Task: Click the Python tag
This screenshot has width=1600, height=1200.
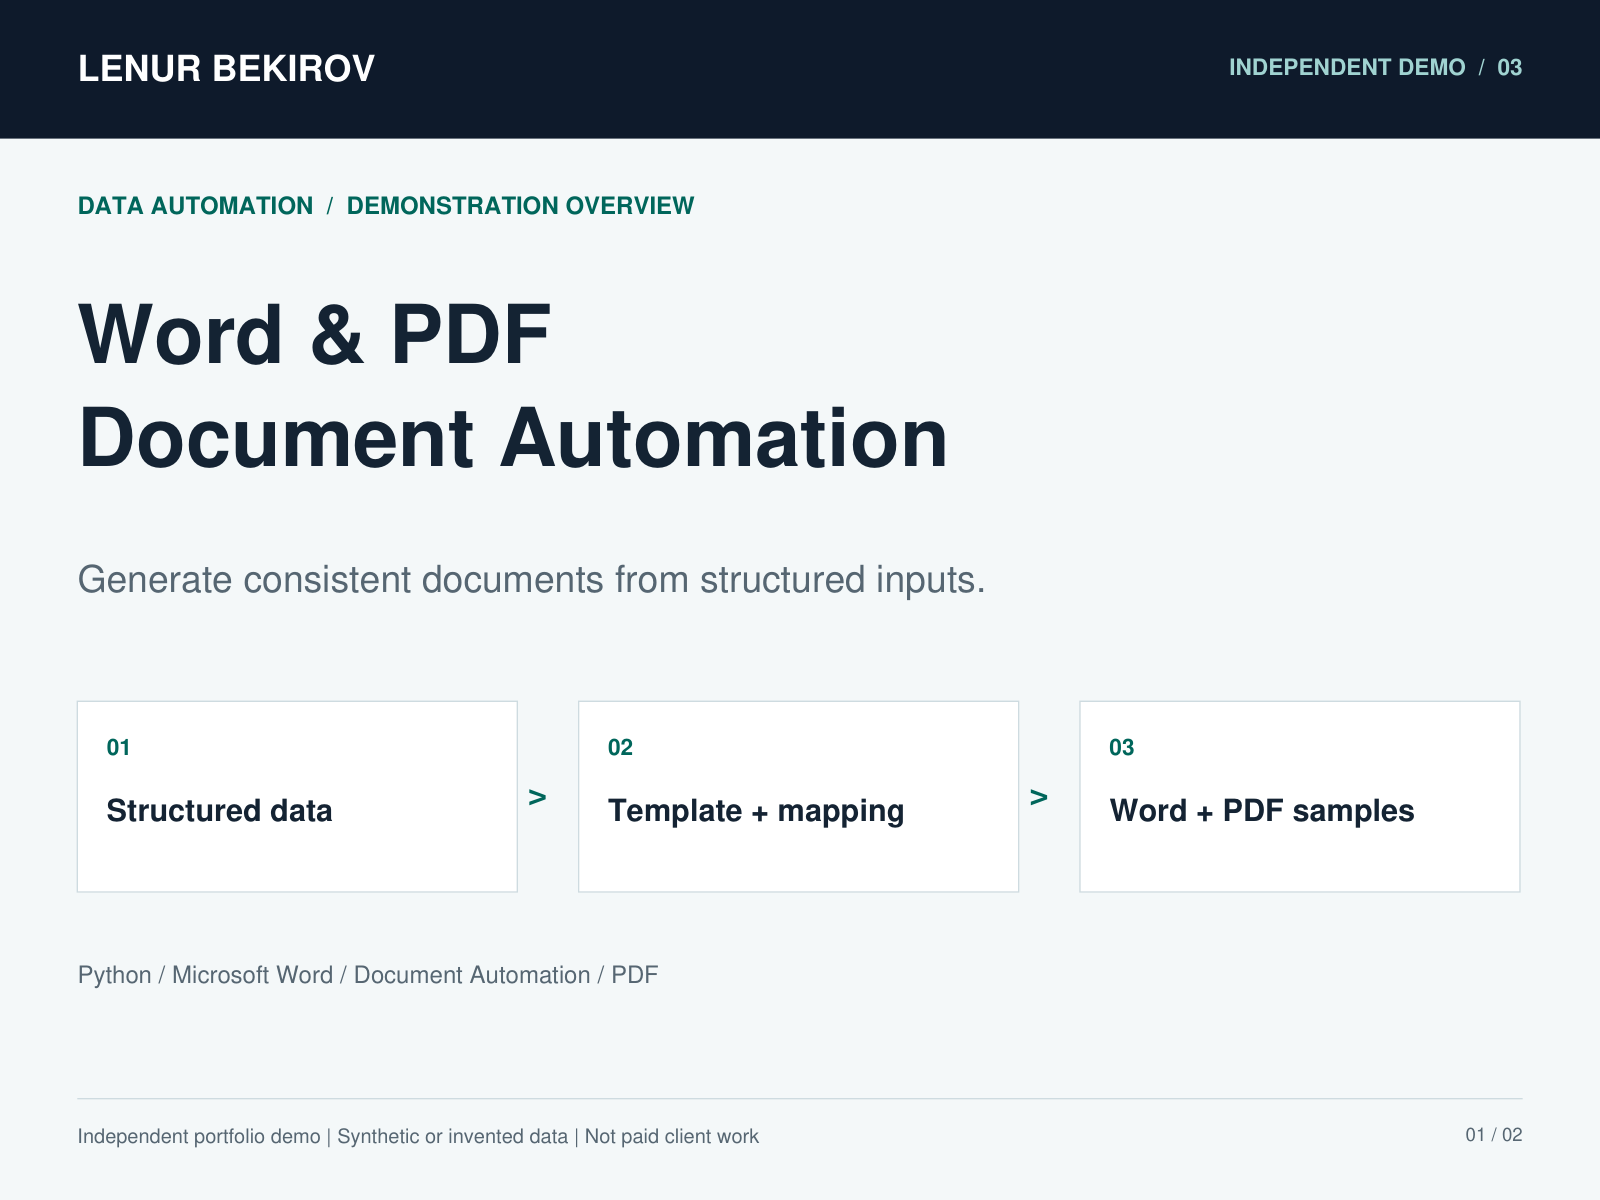Action: (x=115, y=975)
